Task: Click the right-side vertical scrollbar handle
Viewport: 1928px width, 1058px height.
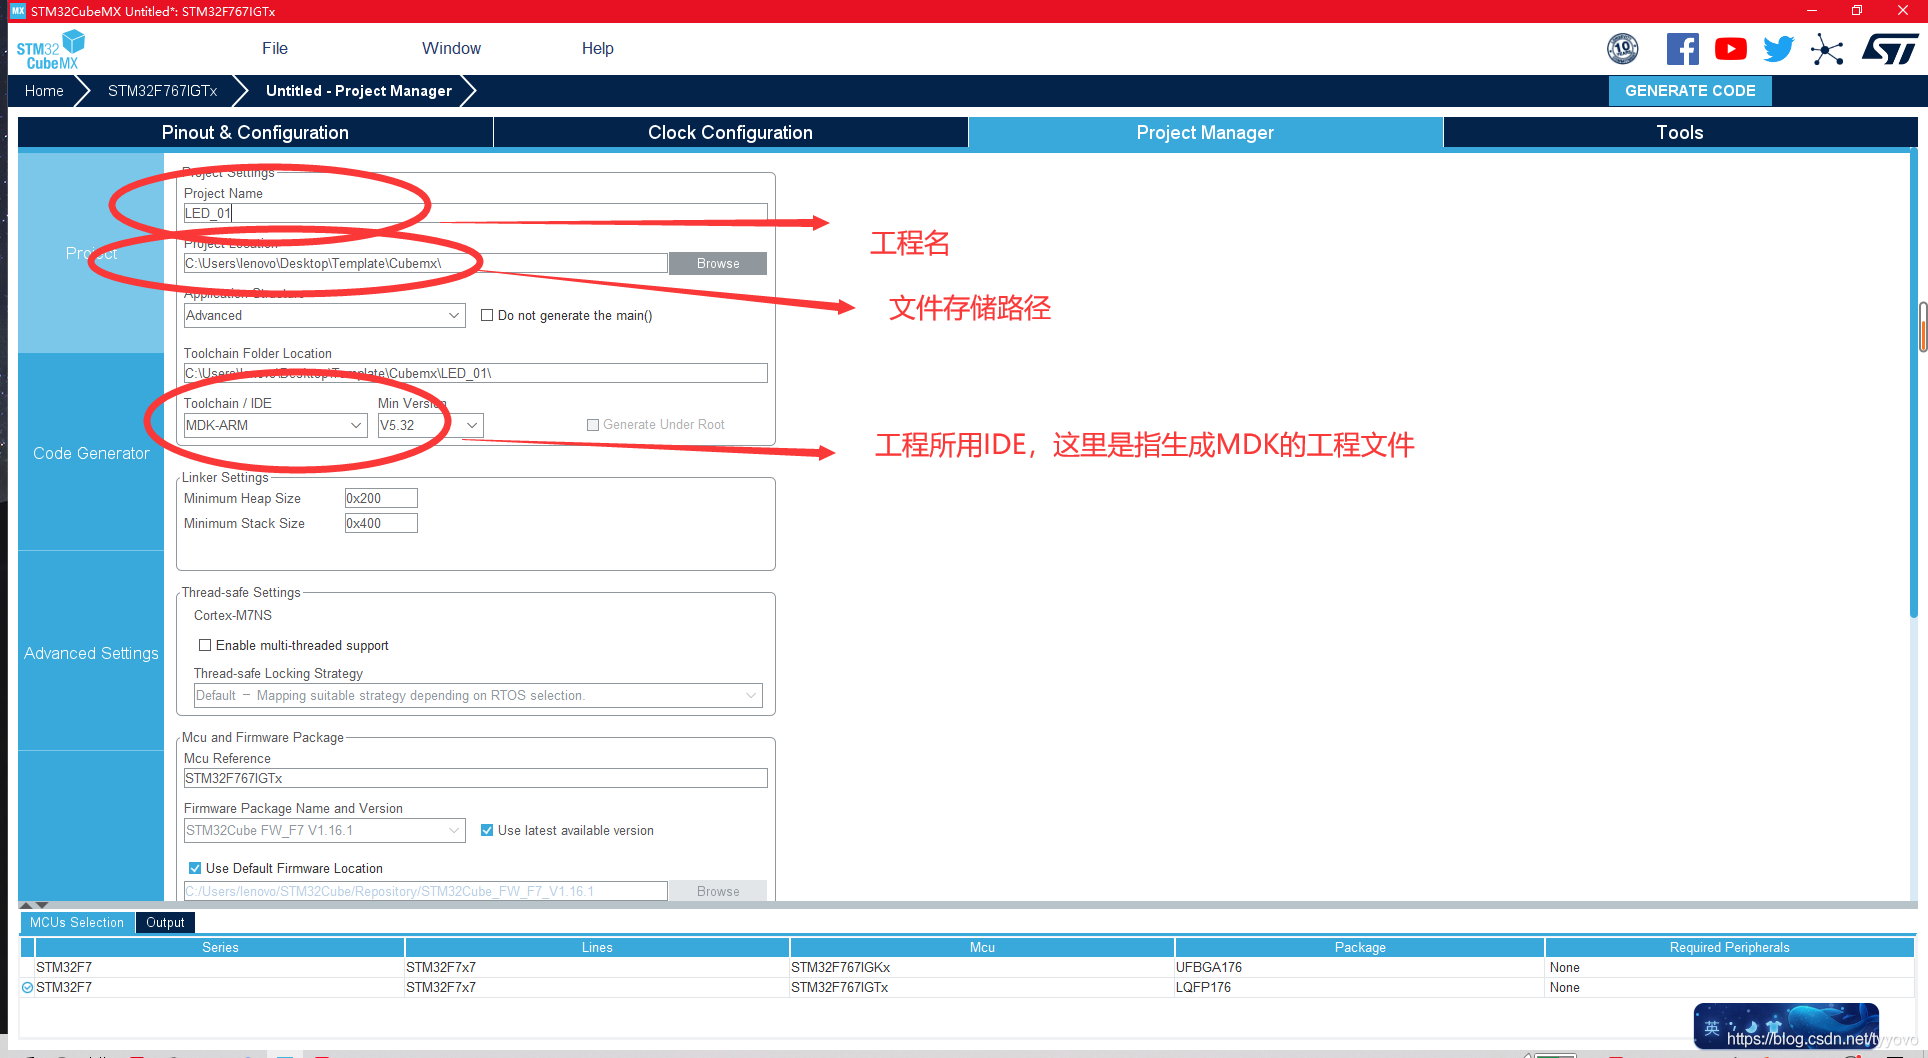Action: [x=1922, y=327]
